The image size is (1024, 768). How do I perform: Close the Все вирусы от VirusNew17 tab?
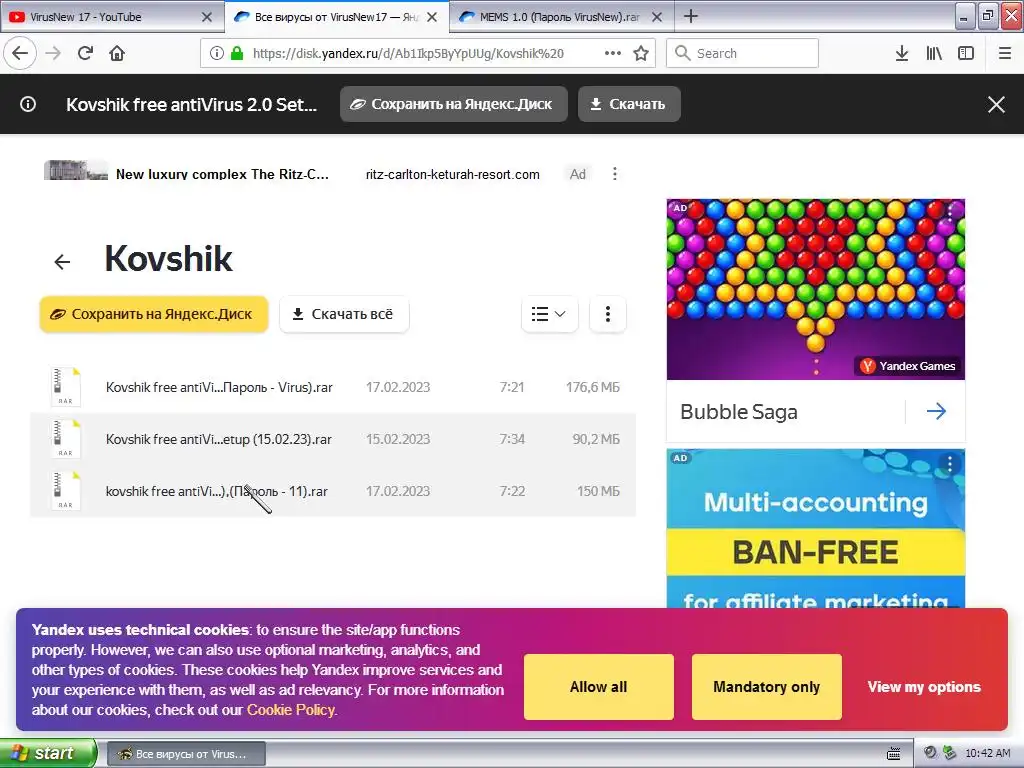(432, 17)
